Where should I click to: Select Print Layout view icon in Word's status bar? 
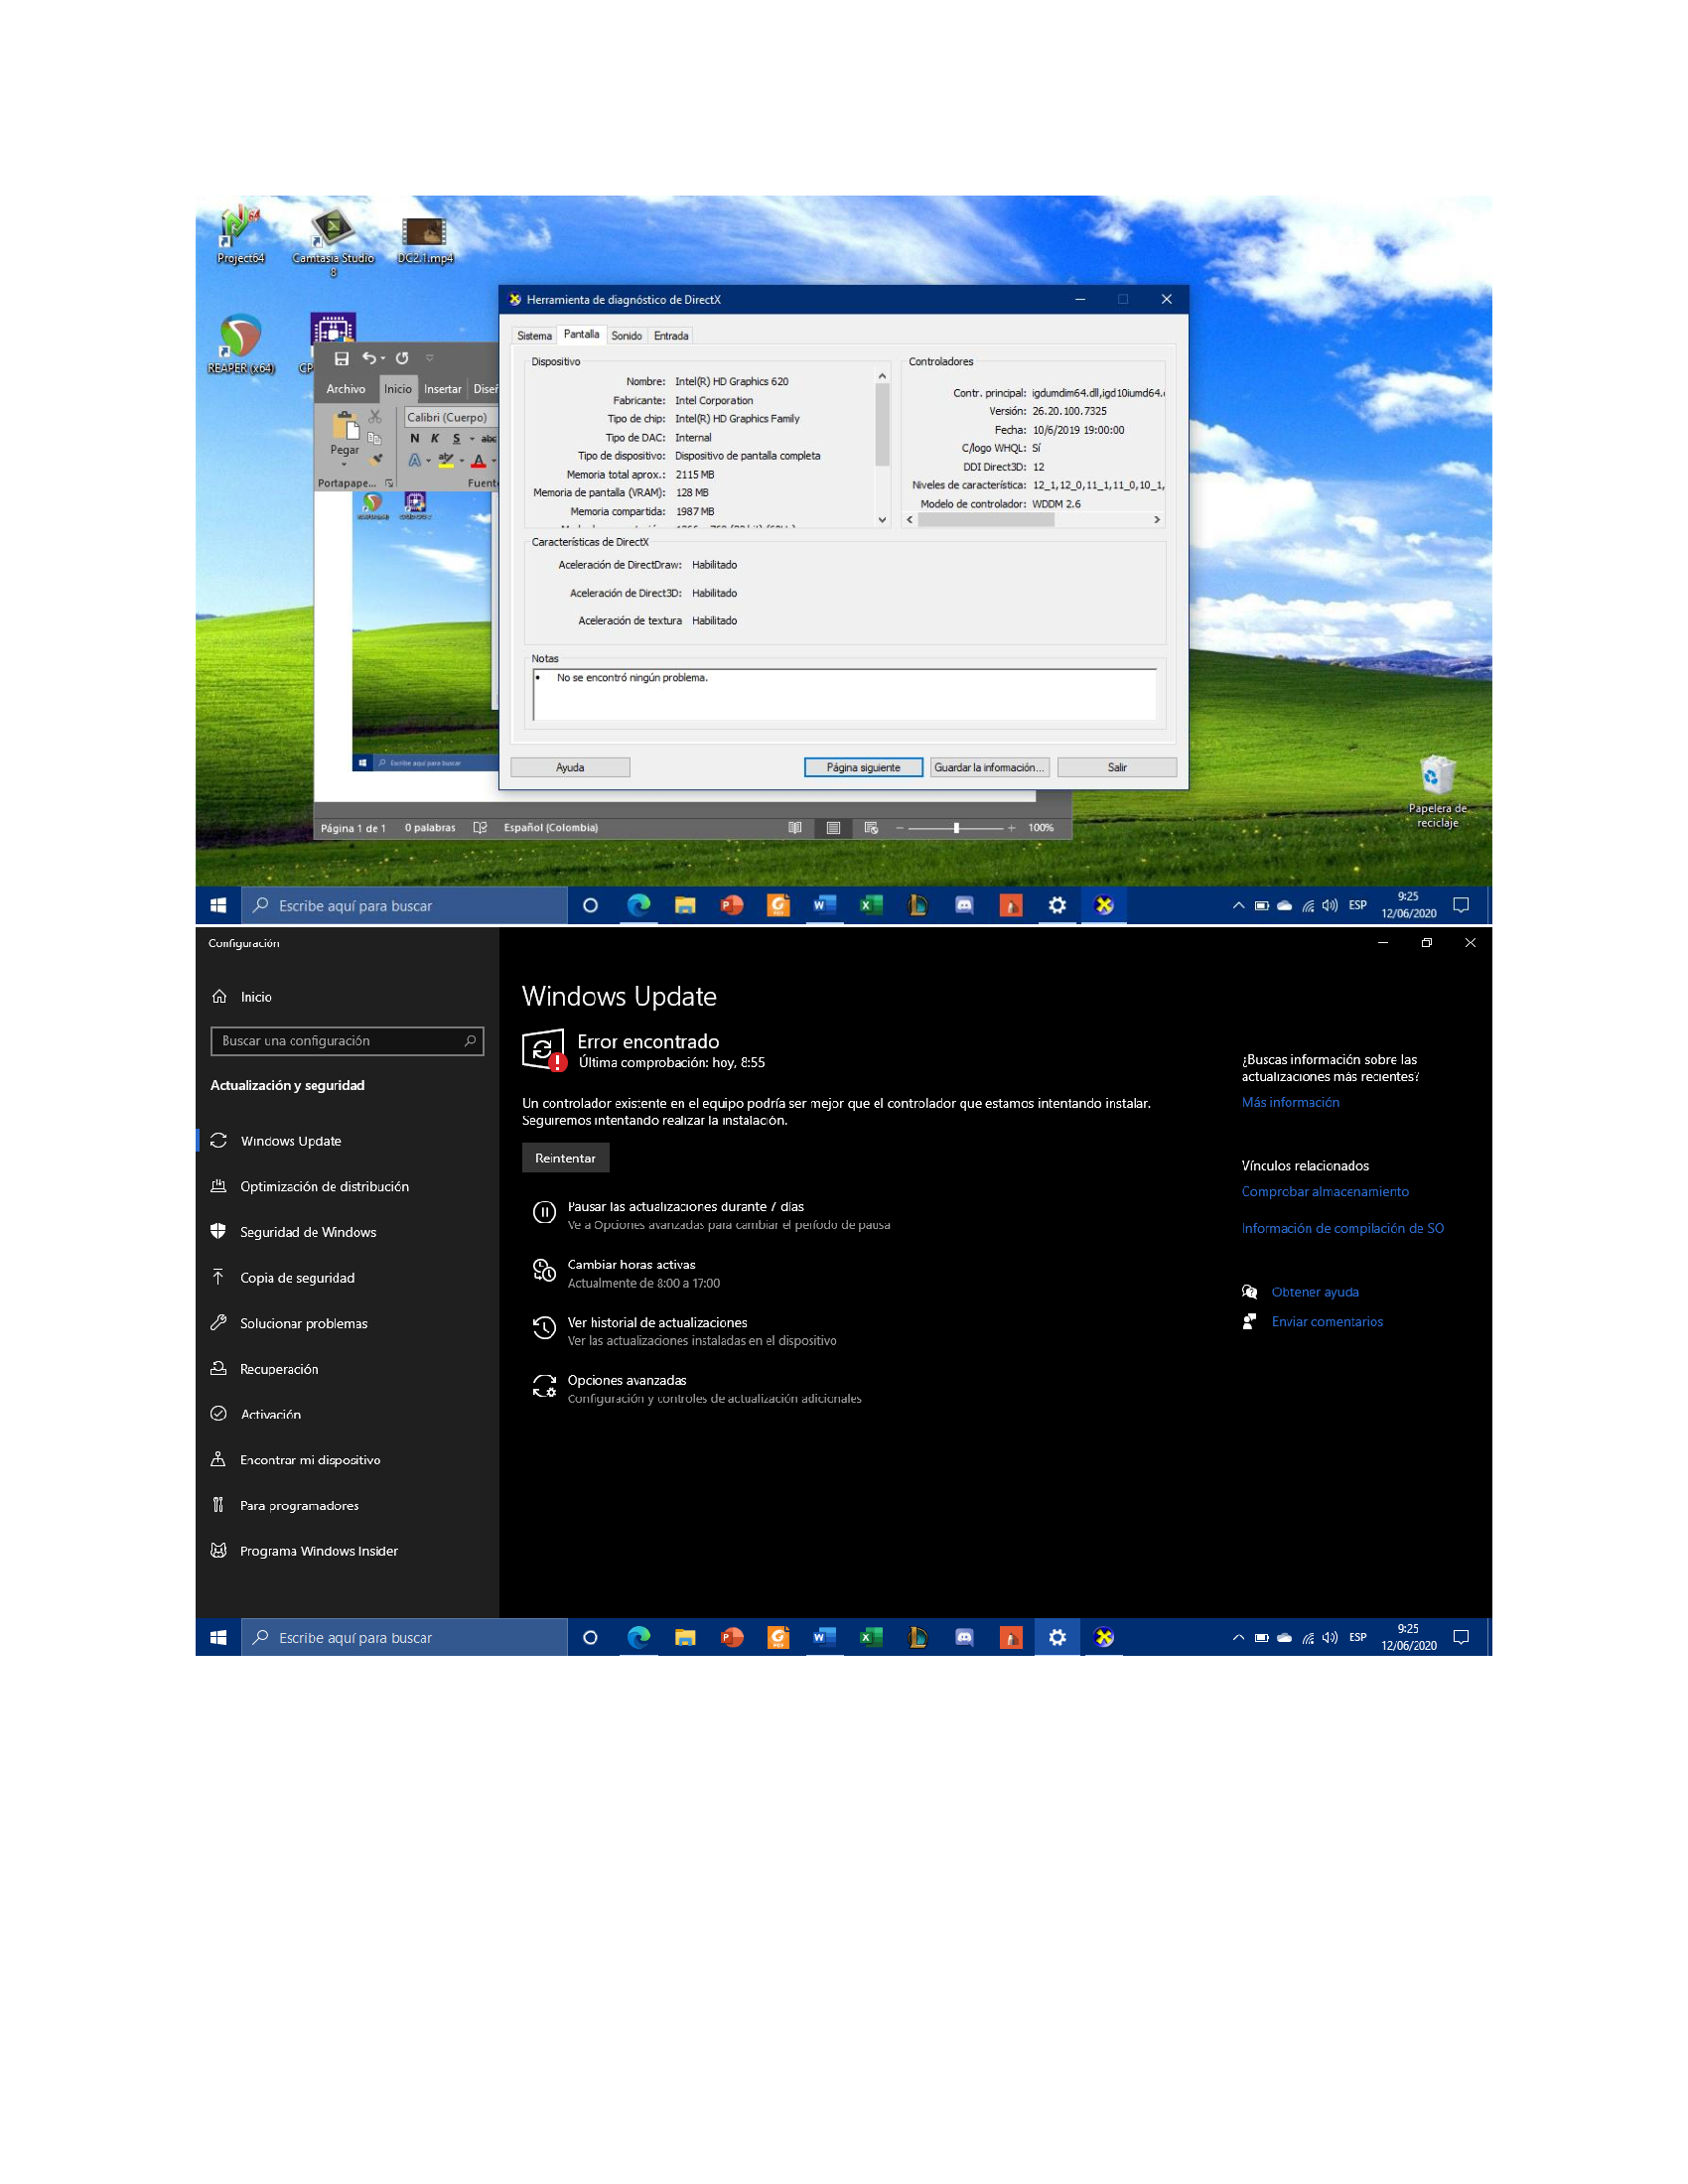pos(833,828)
